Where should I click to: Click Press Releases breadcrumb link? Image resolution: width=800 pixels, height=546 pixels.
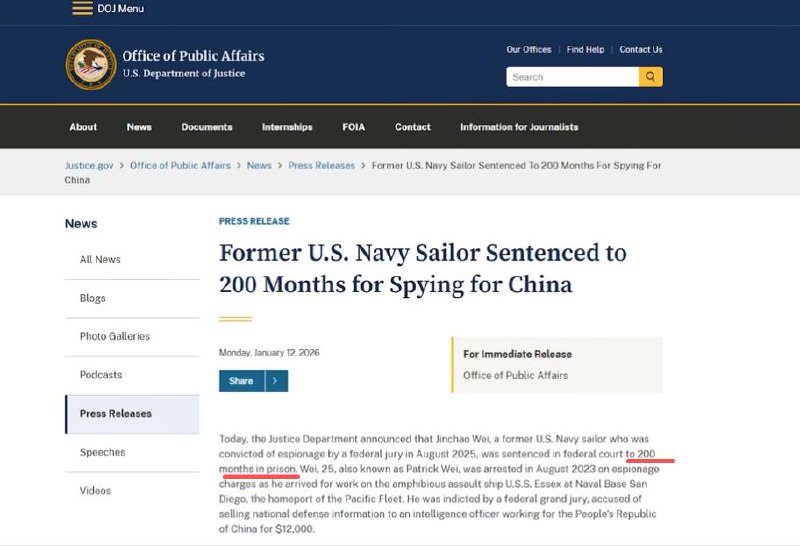321,165
